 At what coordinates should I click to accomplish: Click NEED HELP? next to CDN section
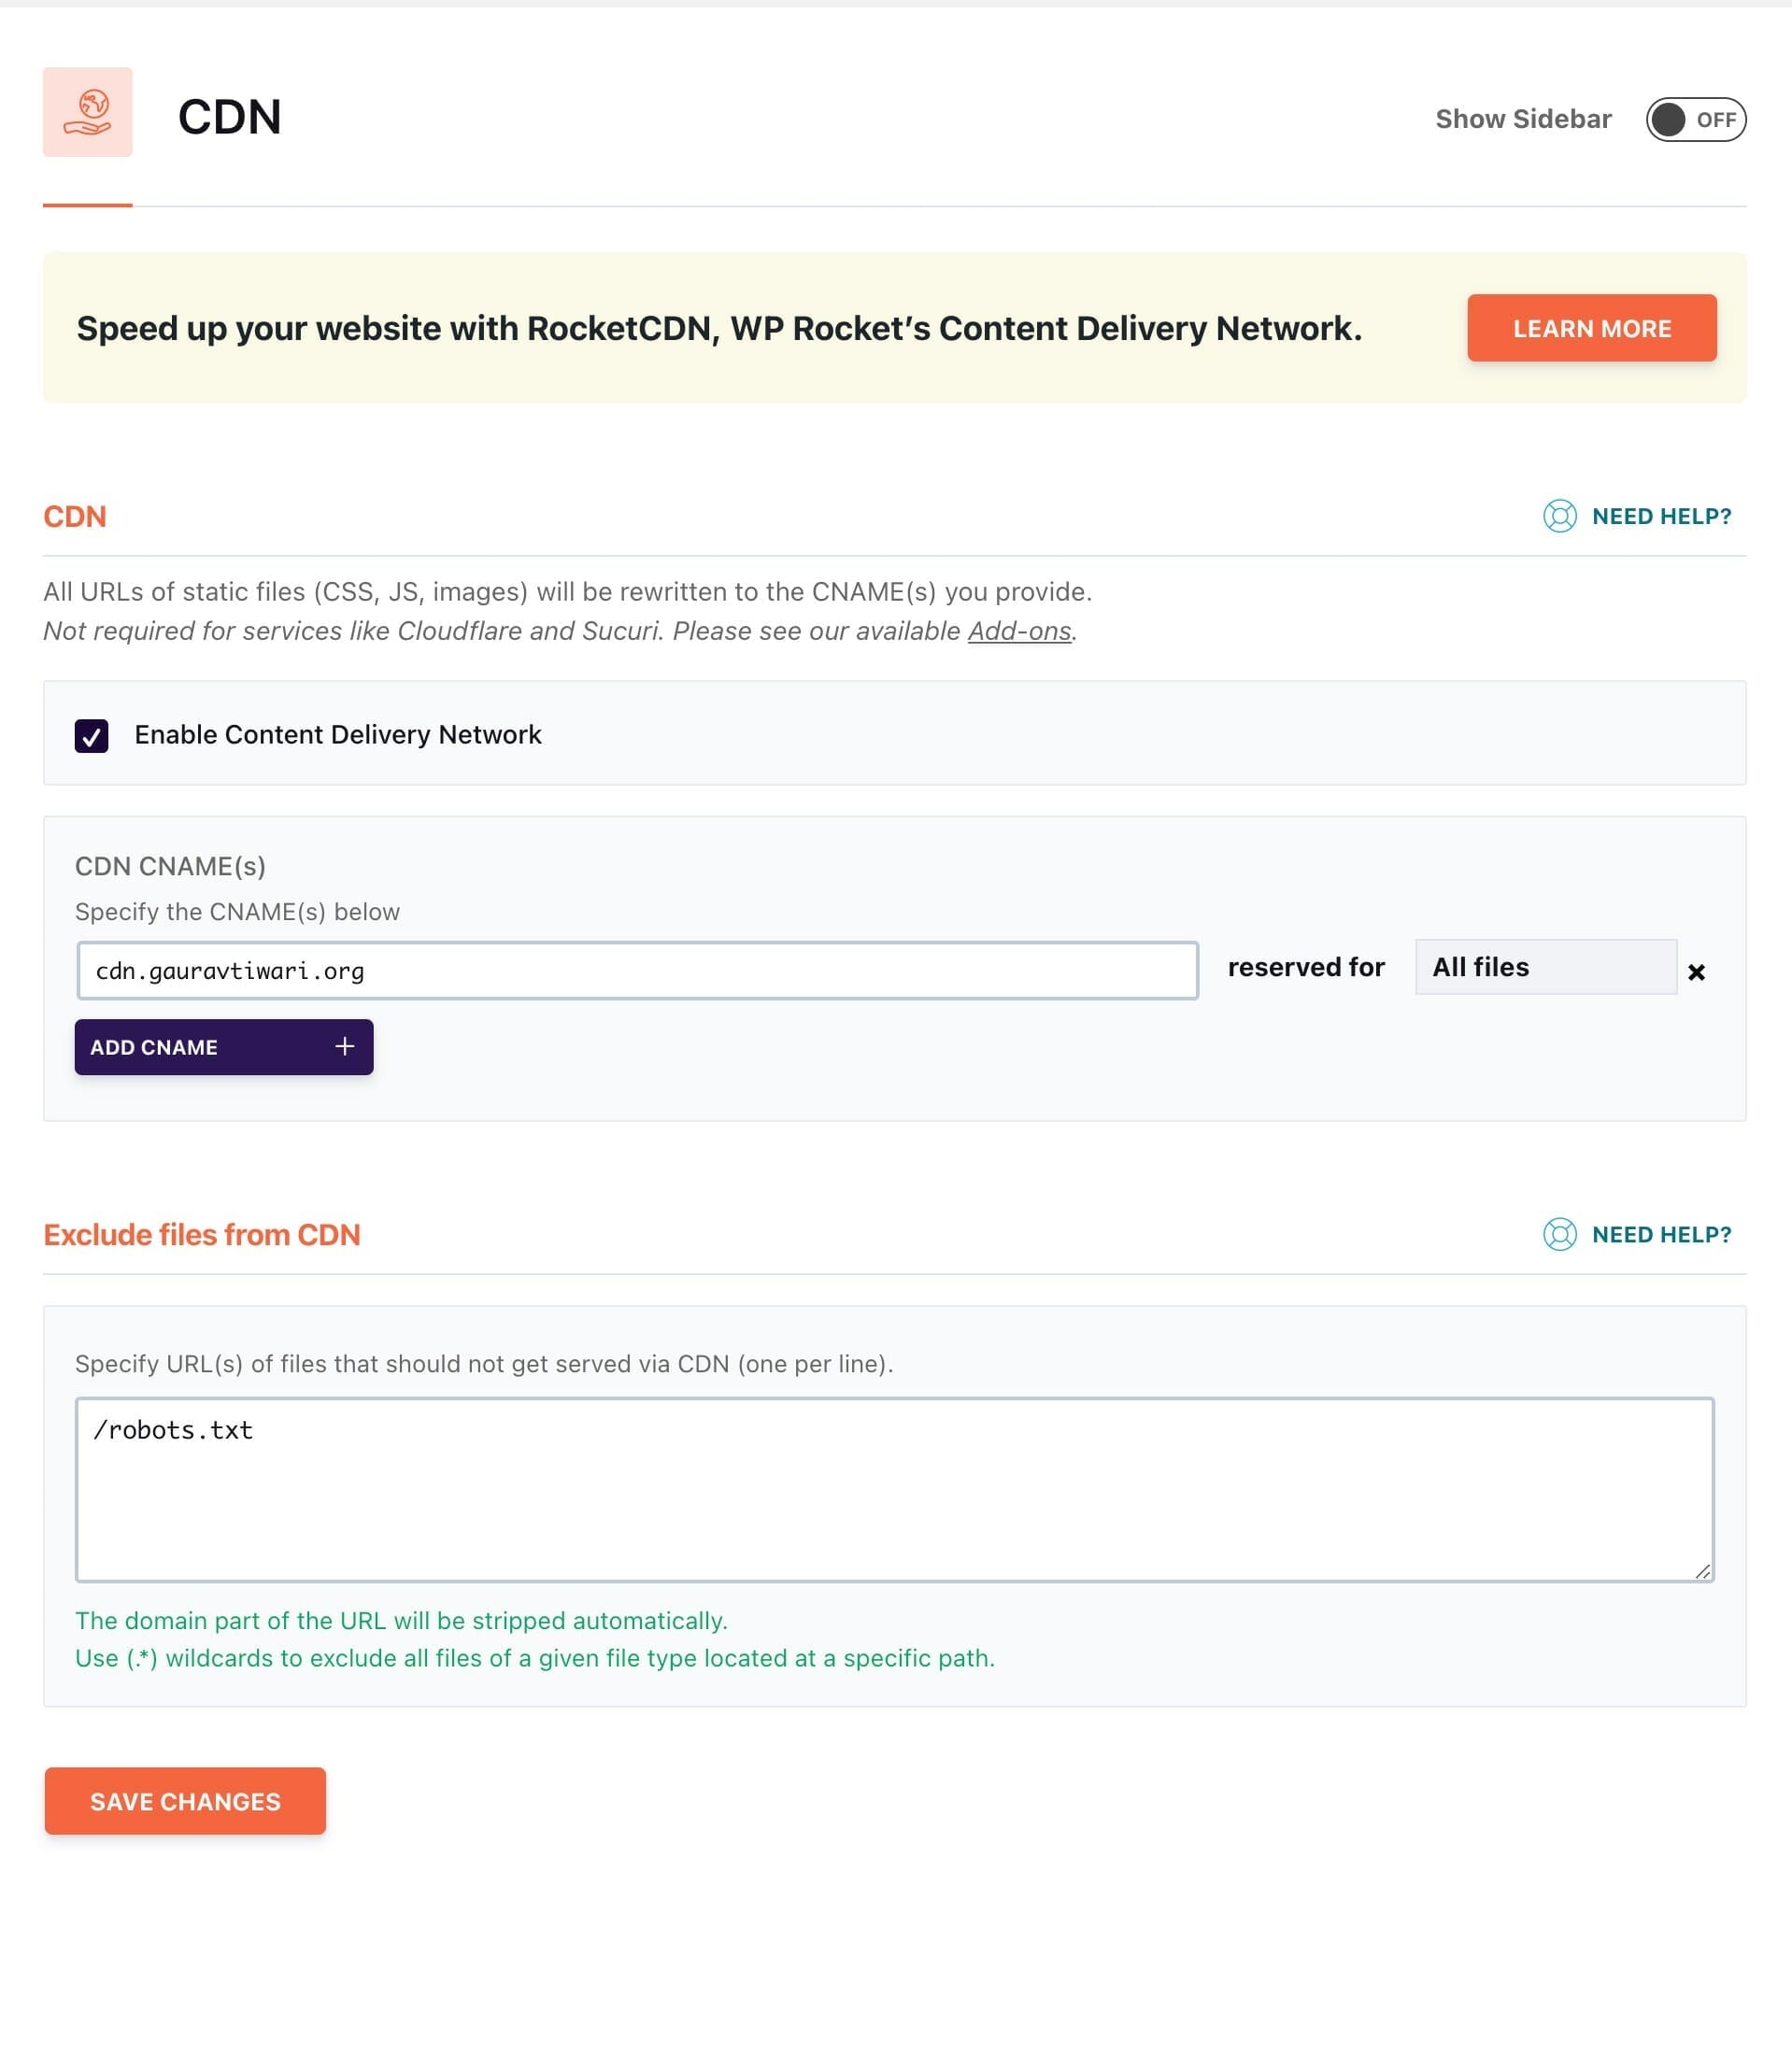(1661, 517)
